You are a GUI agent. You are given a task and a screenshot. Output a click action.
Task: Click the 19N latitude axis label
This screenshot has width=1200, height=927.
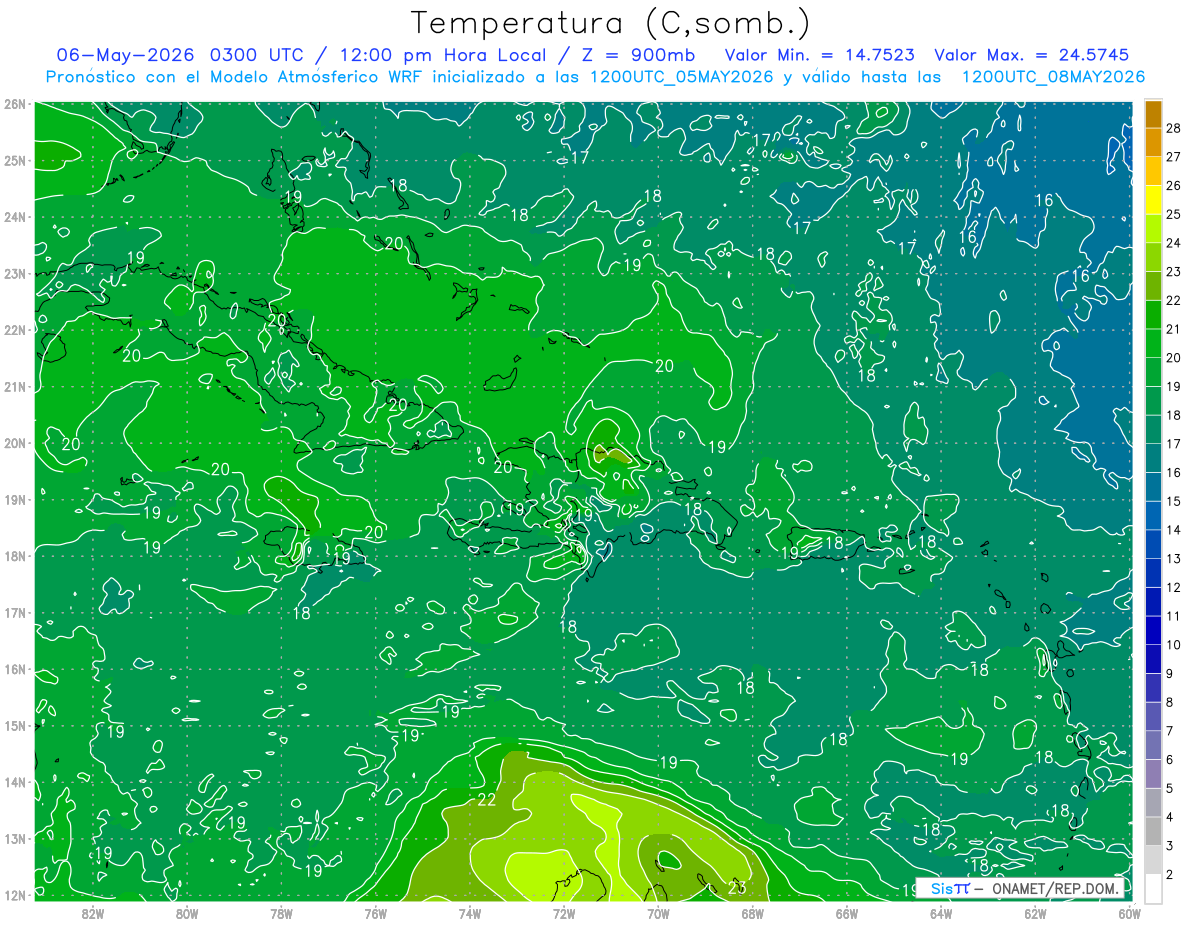[x=15, y=499]
